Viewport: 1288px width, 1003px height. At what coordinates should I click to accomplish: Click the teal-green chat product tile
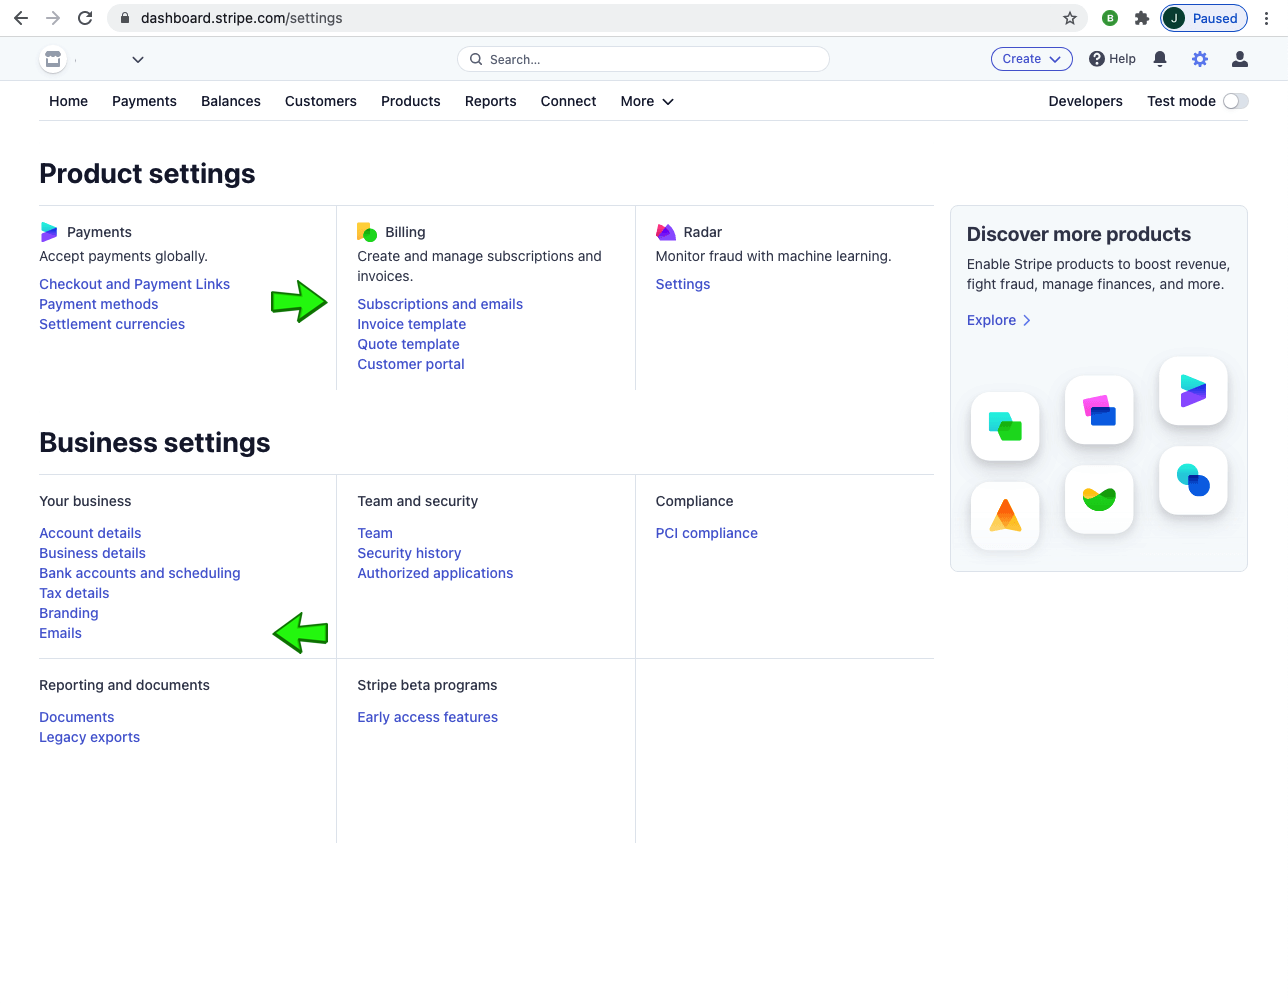[x=1005, y=426]
